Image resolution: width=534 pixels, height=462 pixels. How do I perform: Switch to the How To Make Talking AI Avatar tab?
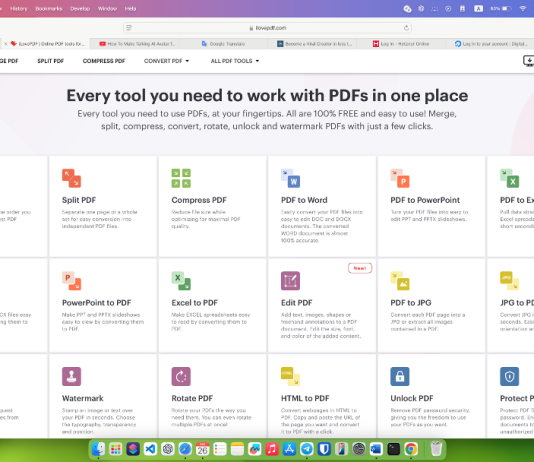coord(137,44)
